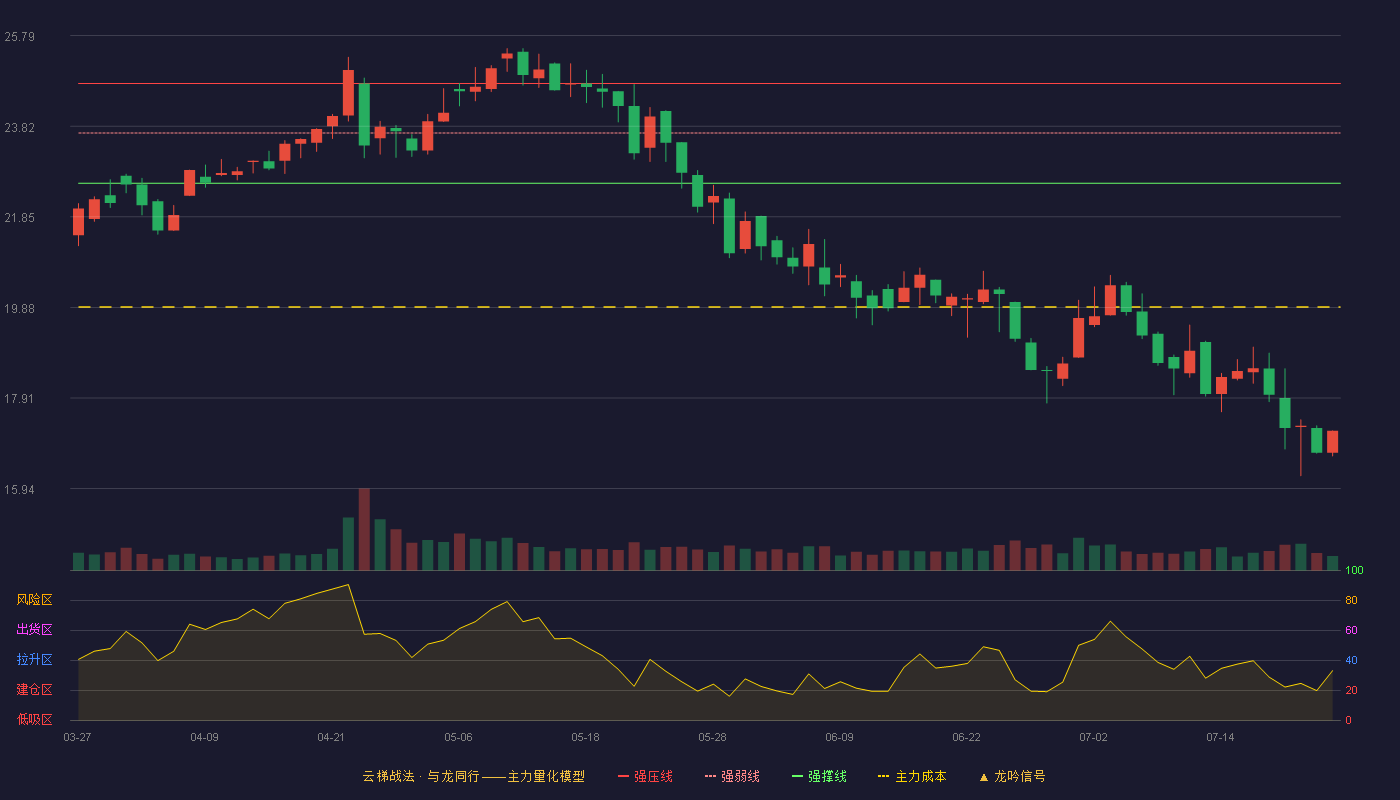This screenshot has width=1400, height=800.
Task: Toggle the 主力成本 legend entry
Action: [912, 776]
